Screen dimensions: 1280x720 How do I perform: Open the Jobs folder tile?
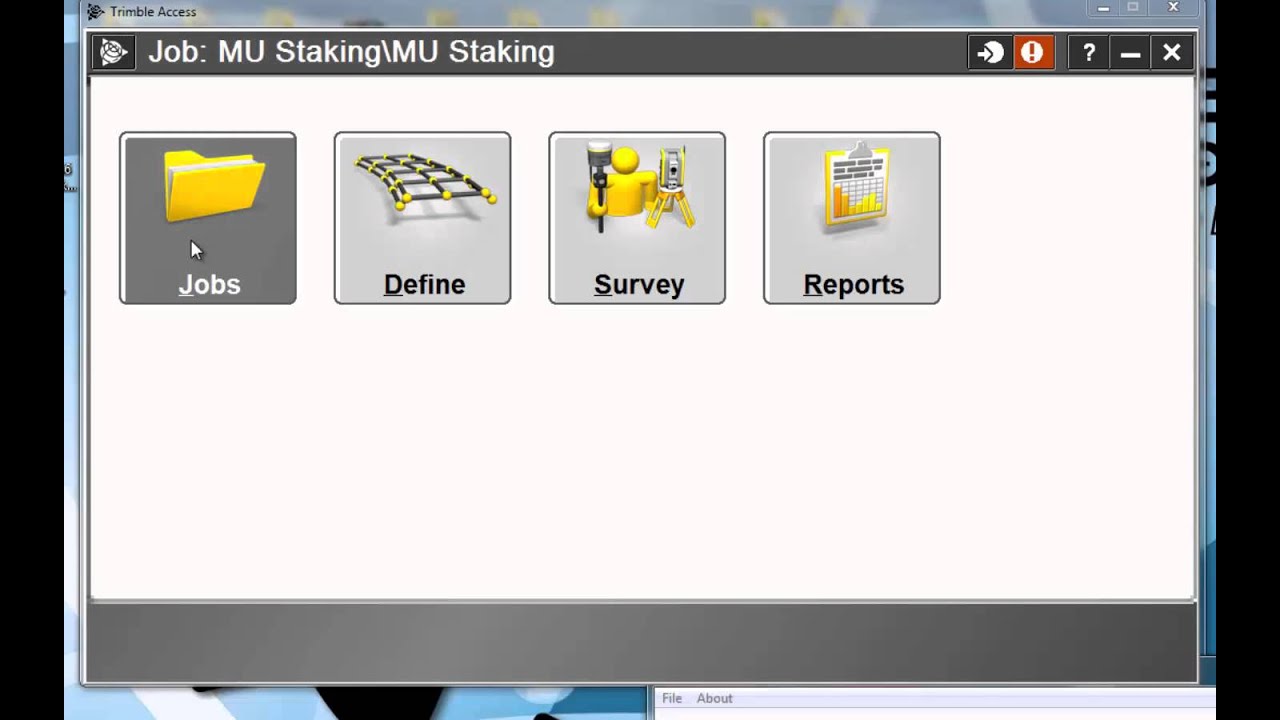point(208,218)
